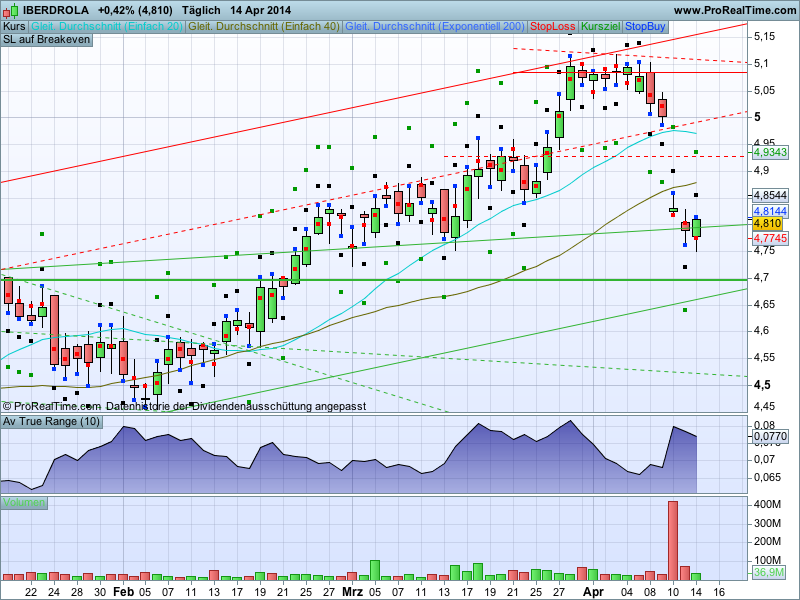This screenshot has width=800, height=600.
Task: Click the Täglich timeframe text in title
Action: click(201, 10)
